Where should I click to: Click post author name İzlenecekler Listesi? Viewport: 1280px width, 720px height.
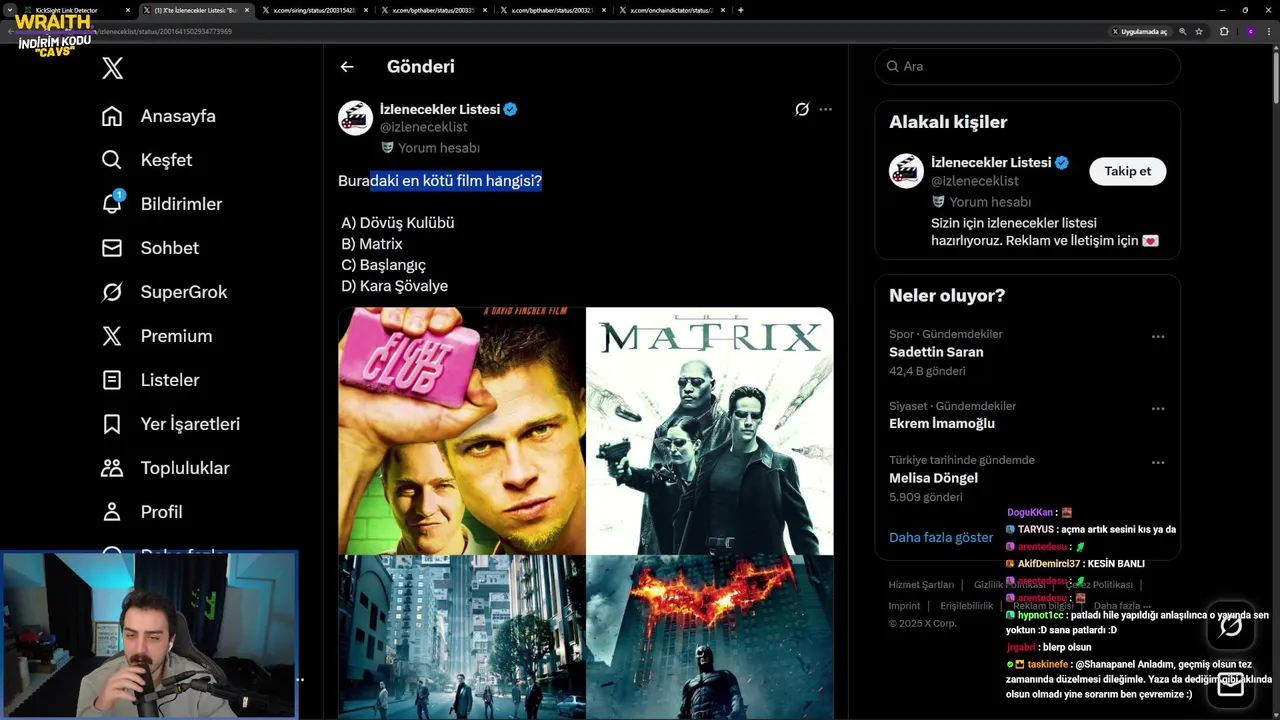click(440, 109)
